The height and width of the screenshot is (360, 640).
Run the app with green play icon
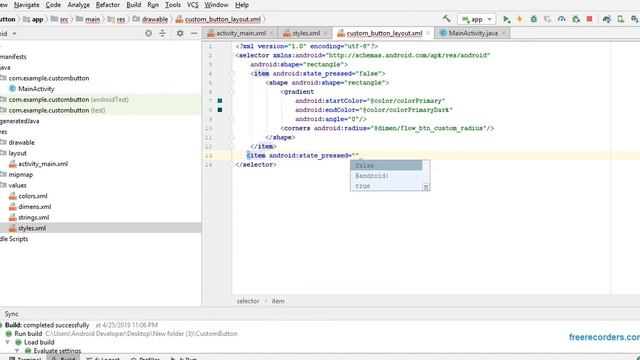pos(507,19)
